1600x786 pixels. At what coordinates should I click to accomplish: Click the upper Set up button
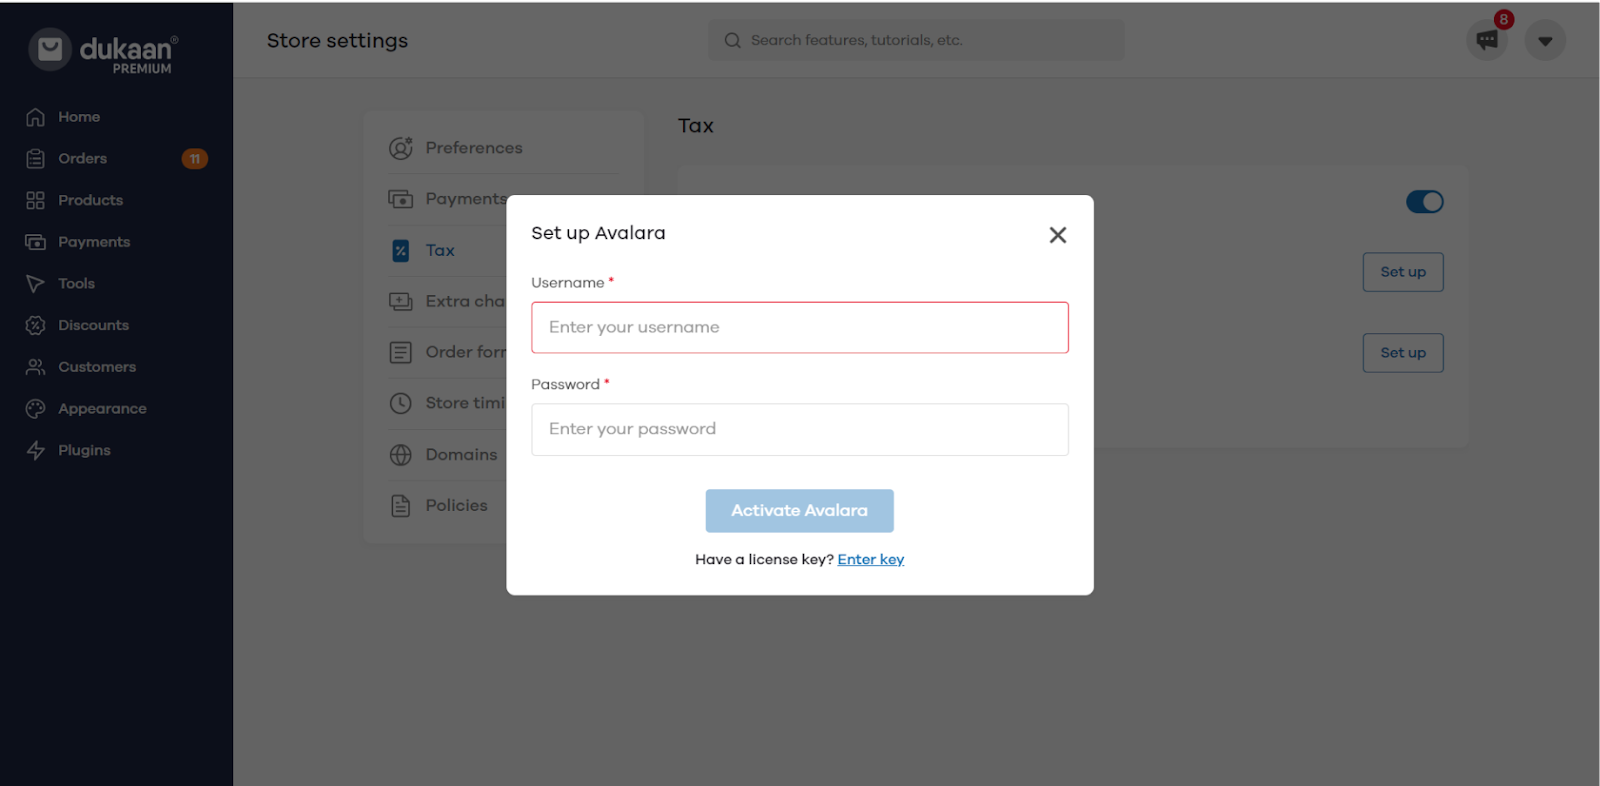click(1403, 272)
